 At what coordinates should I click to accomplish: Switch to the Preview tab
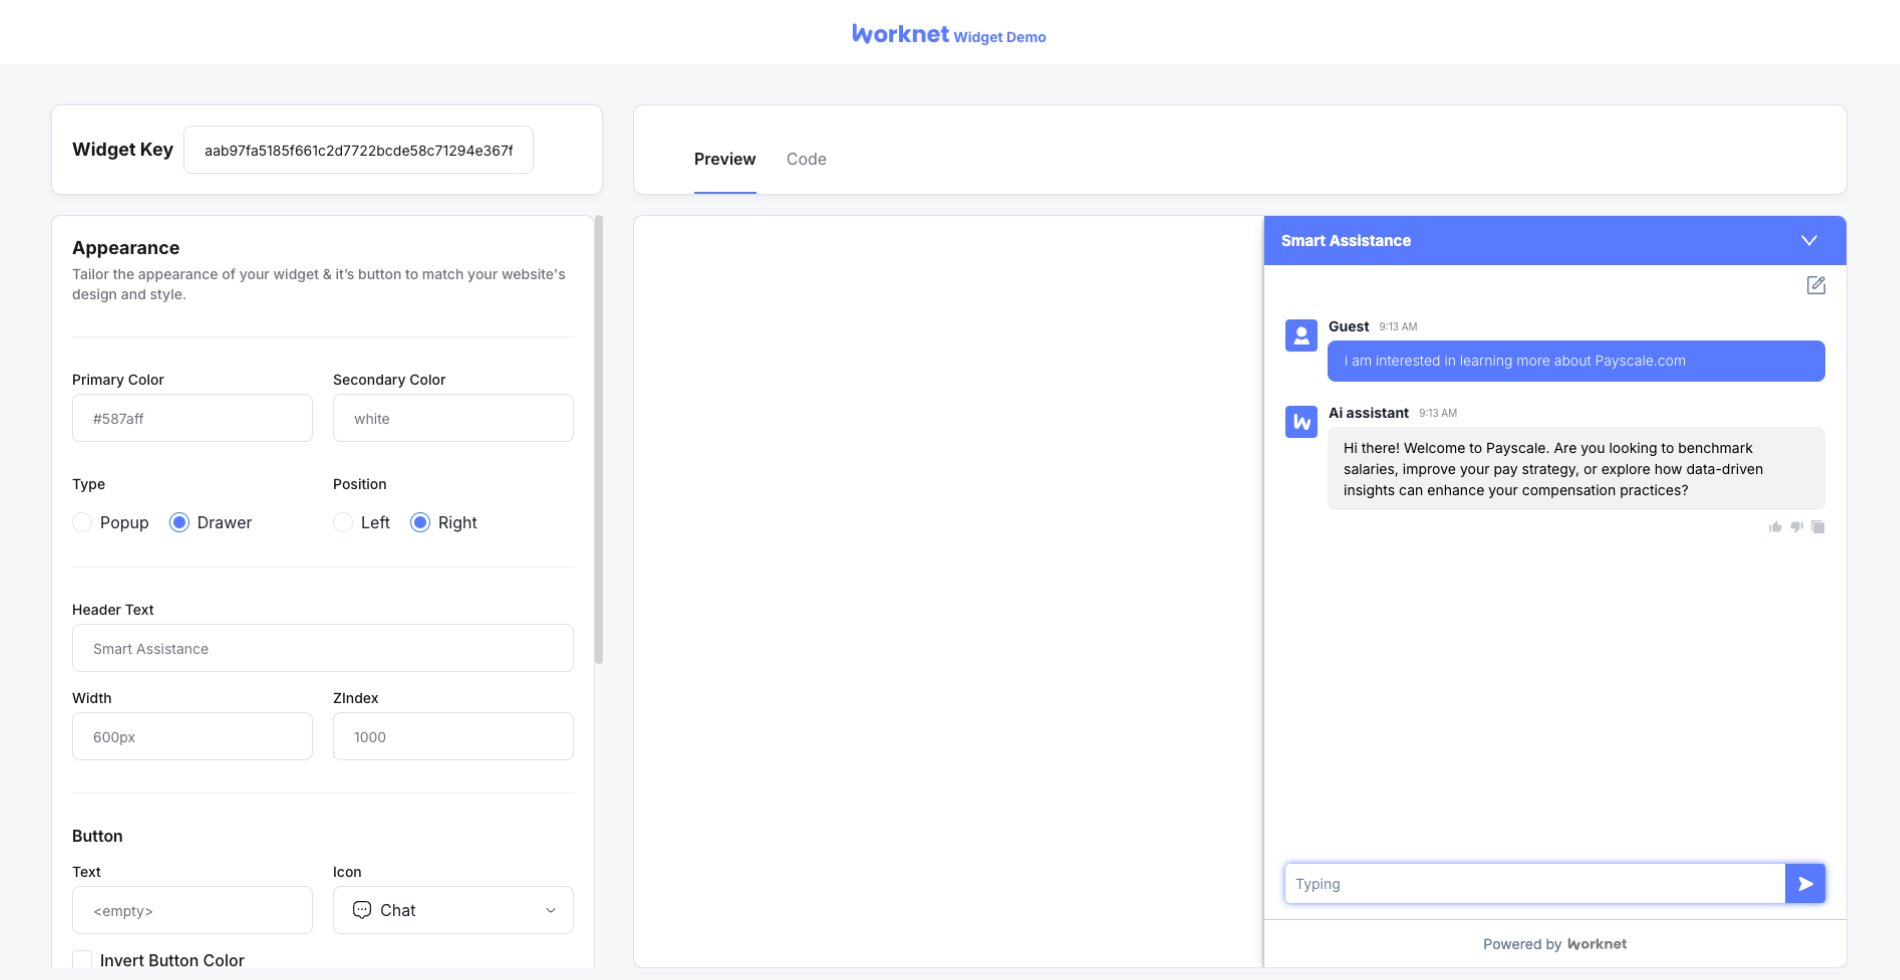724,159
